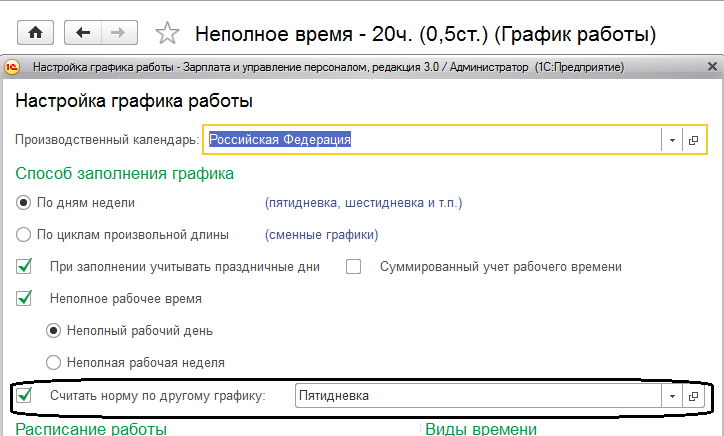
Task: Expand the production calendar dropdown
Action: [x=672, y=141]
